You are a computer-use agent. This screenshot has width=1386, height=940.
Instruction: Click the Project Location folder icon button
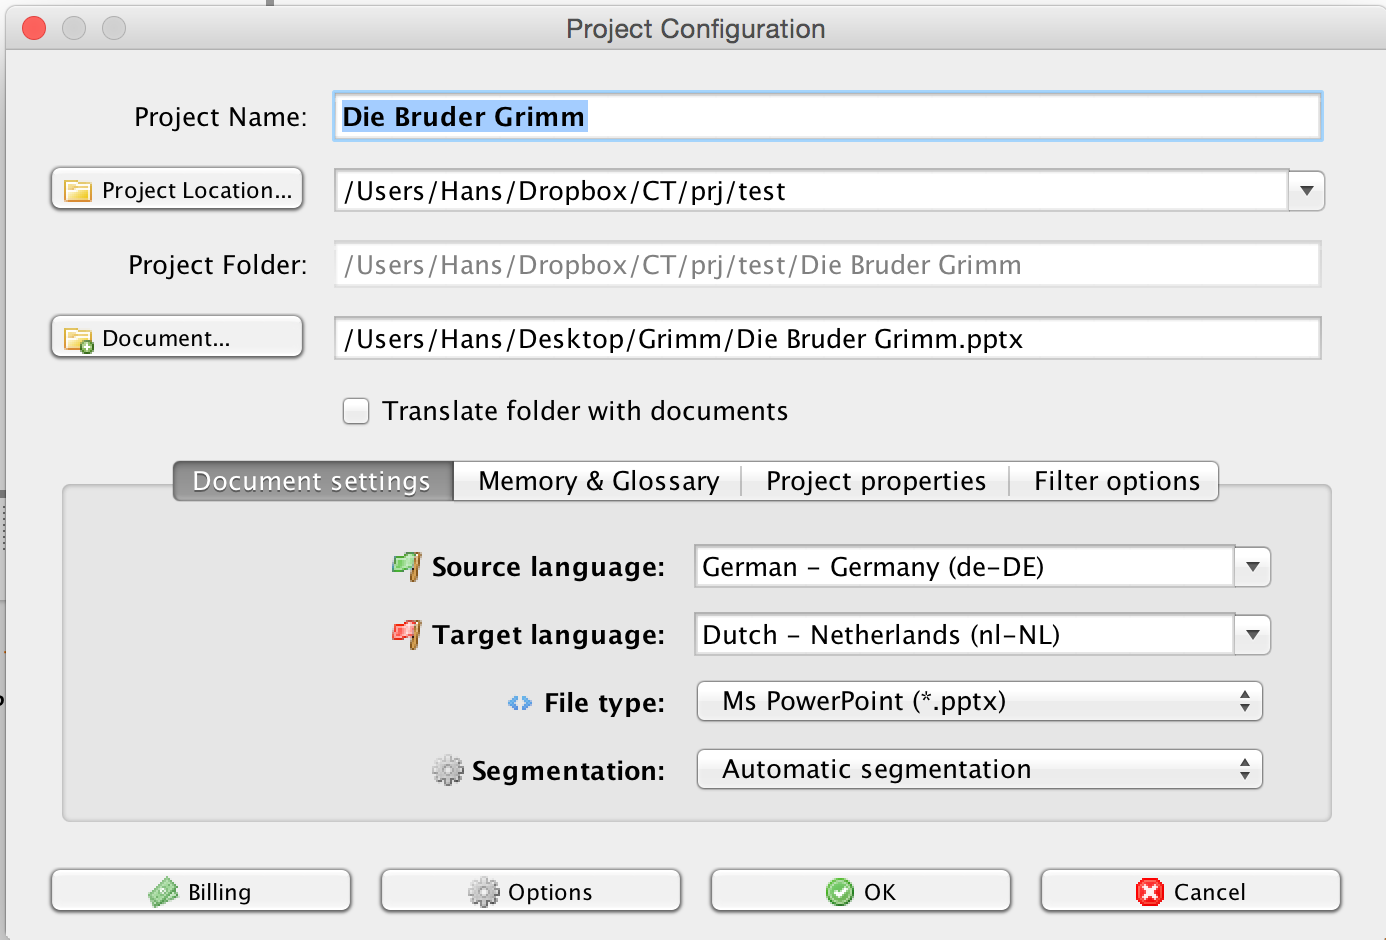coord(177,190)
